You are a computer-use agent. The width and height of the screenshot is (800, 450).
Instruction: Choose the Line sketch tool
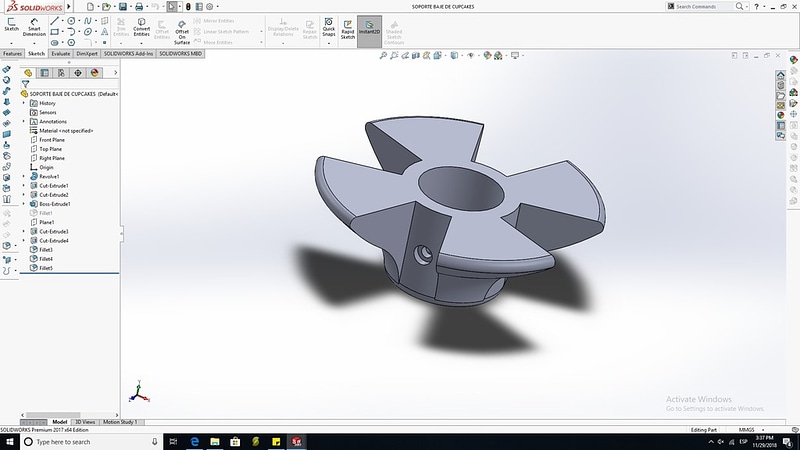(x=54, y=21)
